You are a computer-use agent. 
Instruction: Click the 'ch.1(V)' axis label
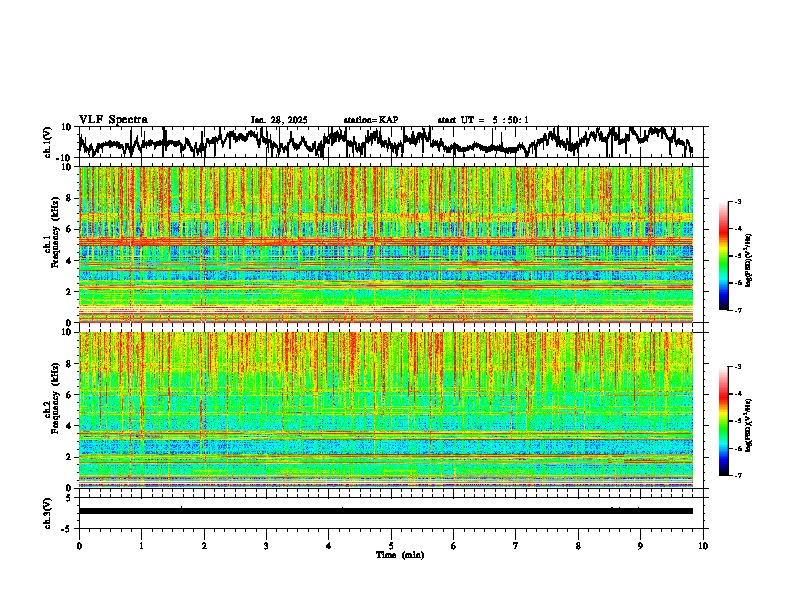pyautogui.click(x=48, y=142)
